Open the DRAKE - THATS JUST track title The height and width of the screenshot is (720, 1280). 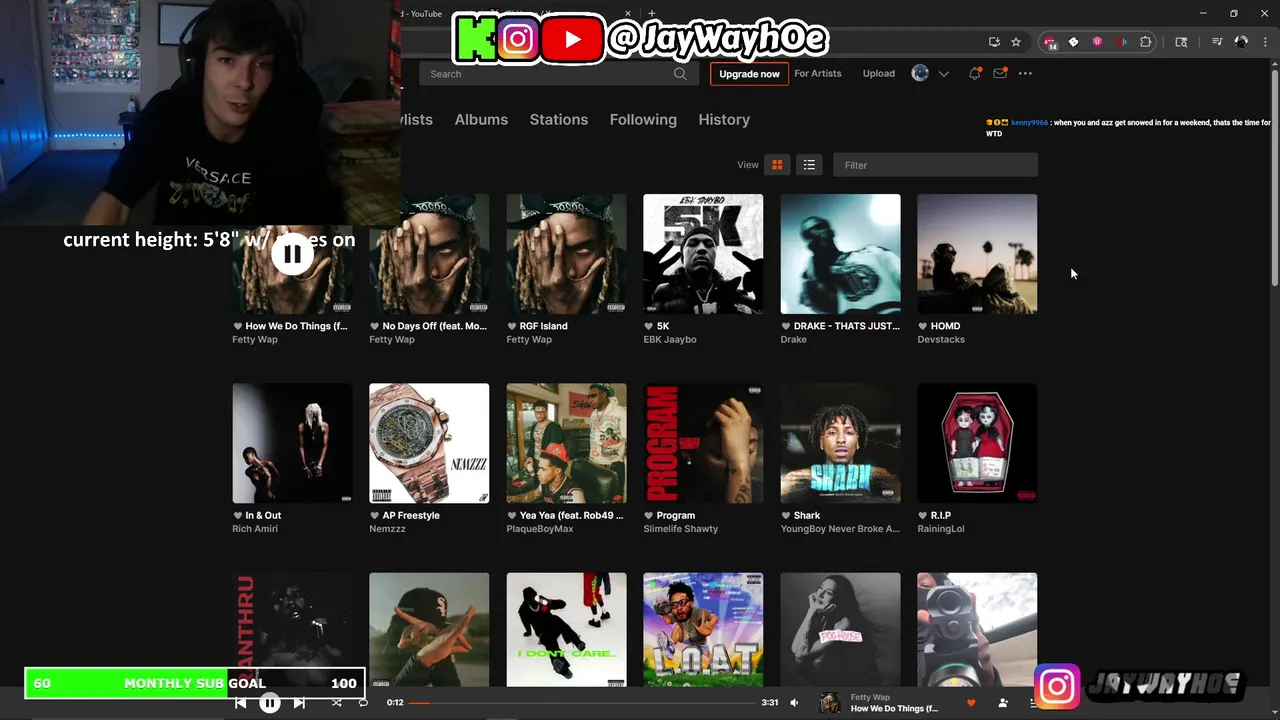(847, 326)
